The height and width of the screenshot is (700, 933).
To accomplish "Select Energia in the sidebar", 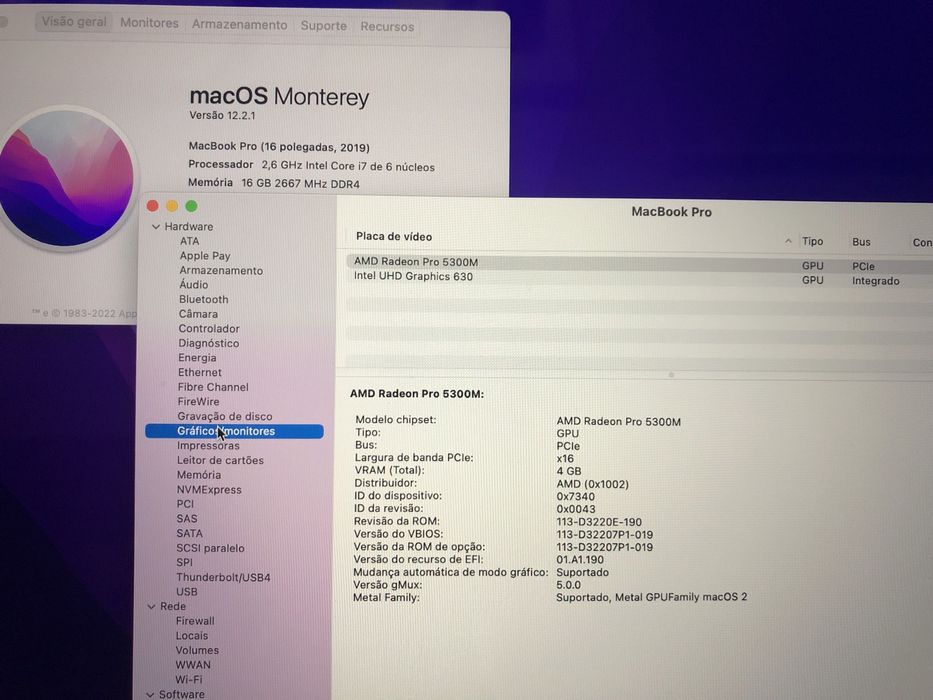I will (197, 358).
